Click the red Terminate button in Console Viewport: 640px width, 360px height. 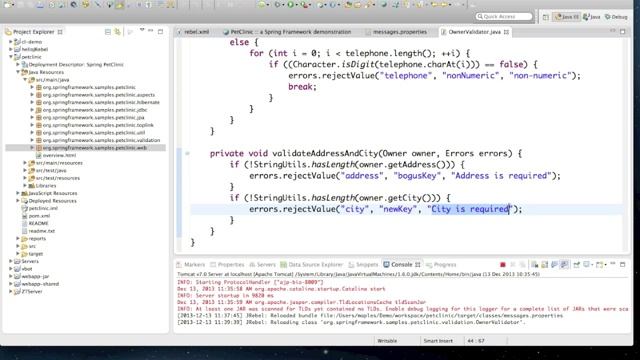502,264
